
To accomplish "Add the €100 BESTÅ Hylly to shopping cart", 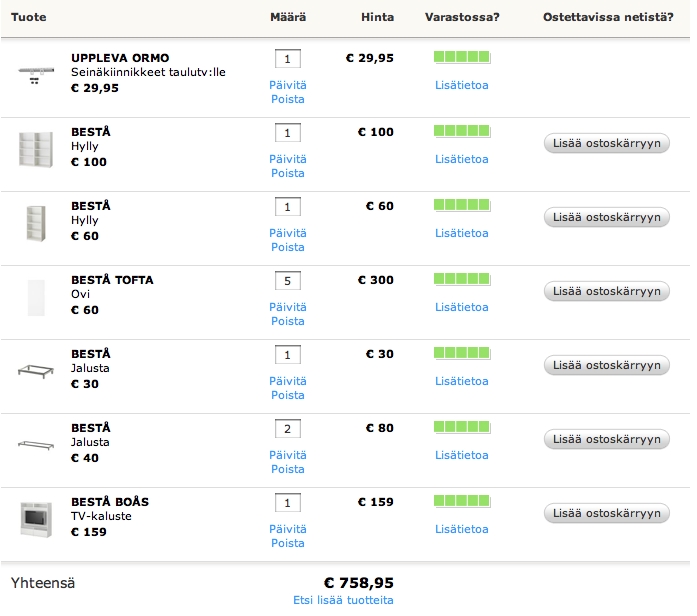I will coord(606,143).
